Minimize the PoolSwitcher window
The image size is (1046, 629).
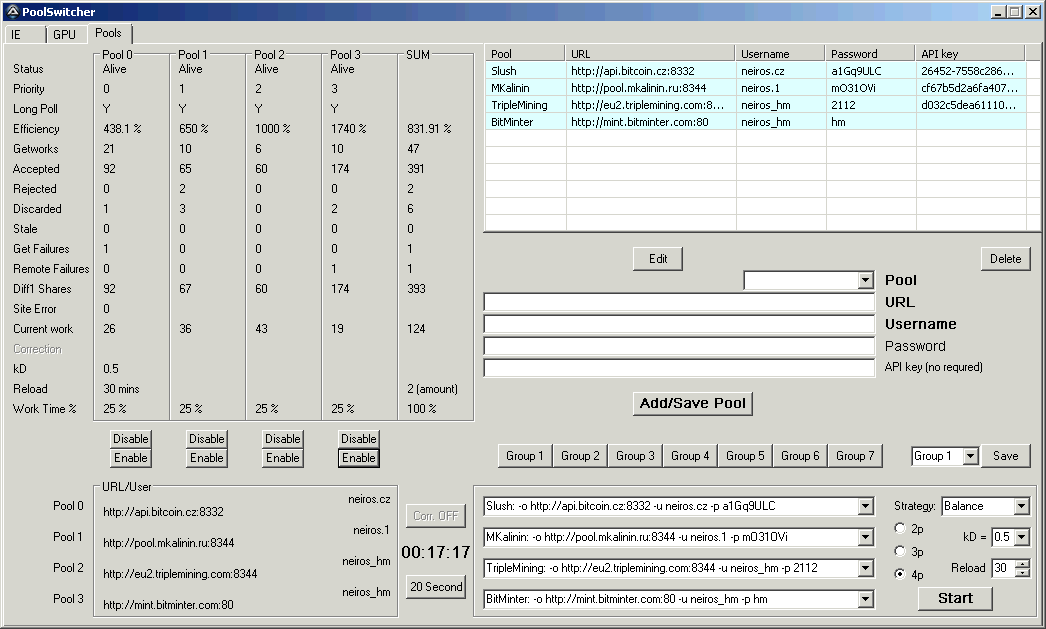coord(998,11)
